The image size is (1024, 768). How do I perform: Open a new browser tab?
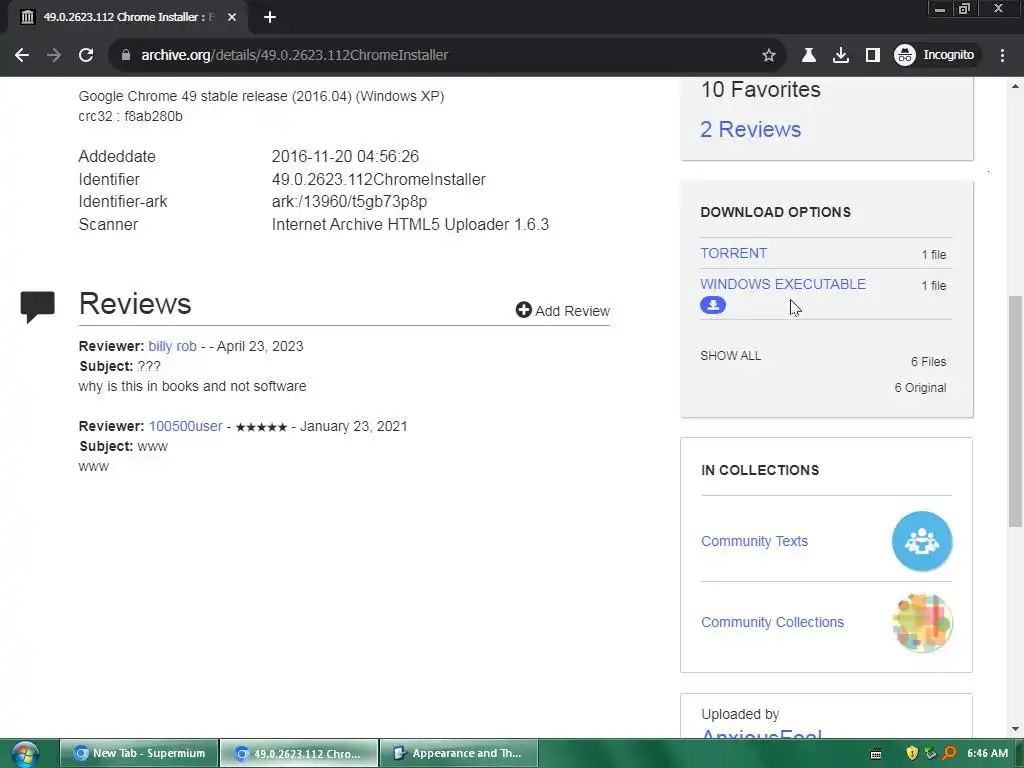270,17
